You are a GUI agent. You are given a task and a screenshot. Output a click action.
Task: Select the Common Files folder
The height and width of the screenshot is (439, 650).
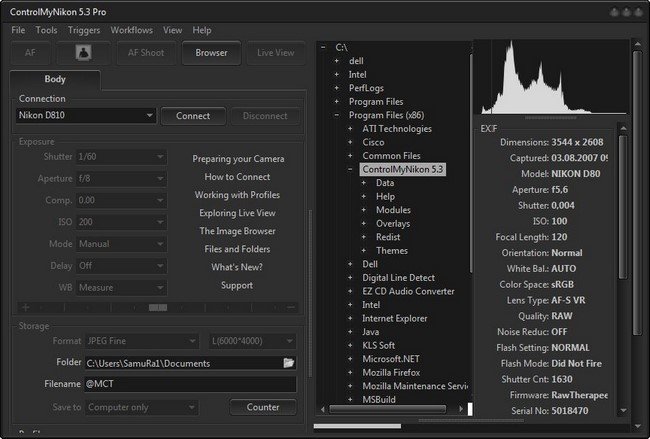(x=391, y=156)
